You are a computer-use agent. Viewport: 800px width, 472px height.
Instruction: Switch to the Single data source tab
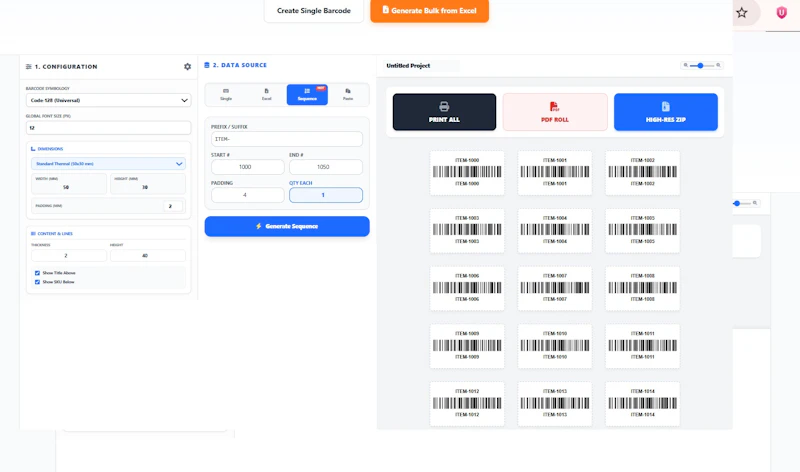[226, 94]
